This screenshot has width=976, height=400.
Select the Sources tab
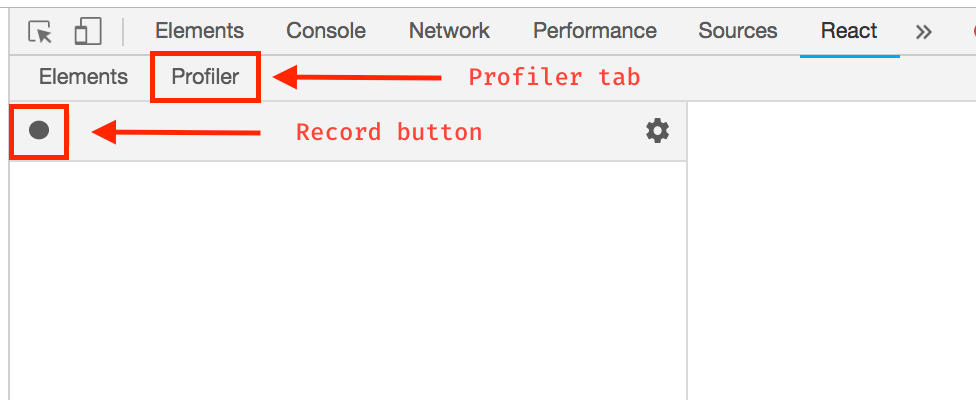coord(738,31)
